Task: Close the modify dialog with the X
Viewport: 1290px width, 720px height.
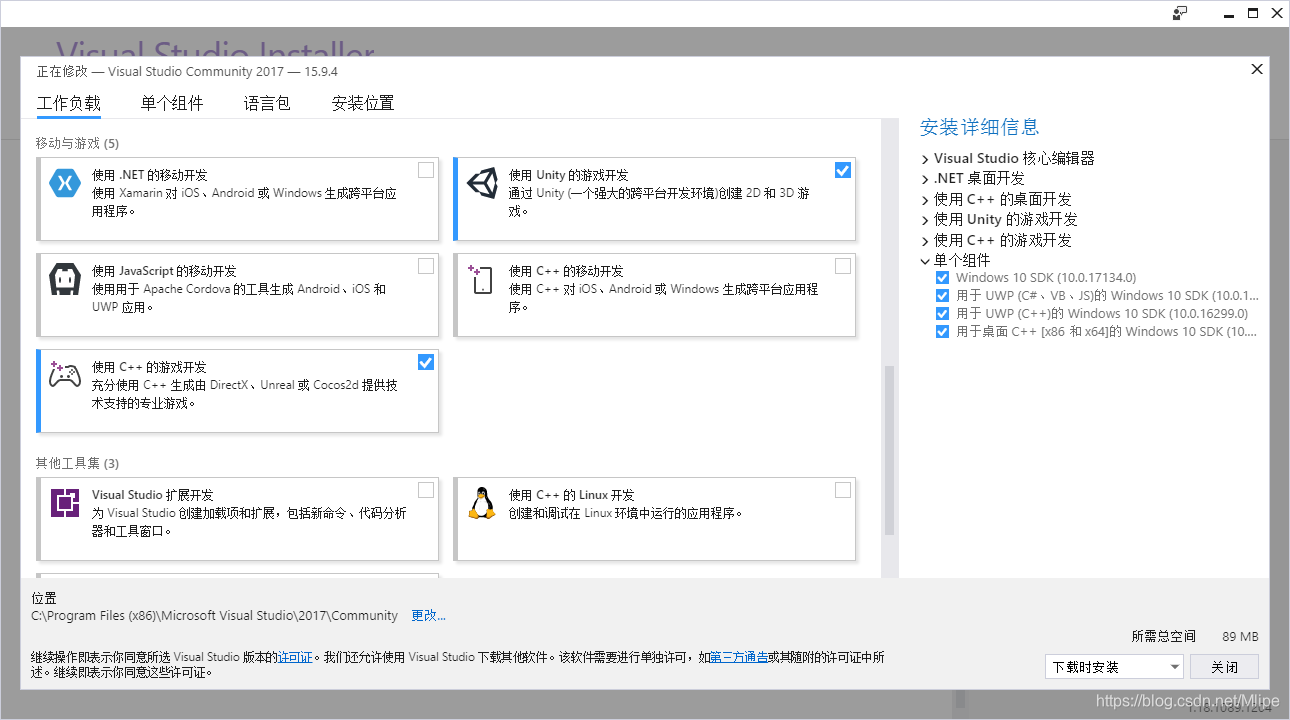Action: pyautogui.click(x=1257, y=69)
